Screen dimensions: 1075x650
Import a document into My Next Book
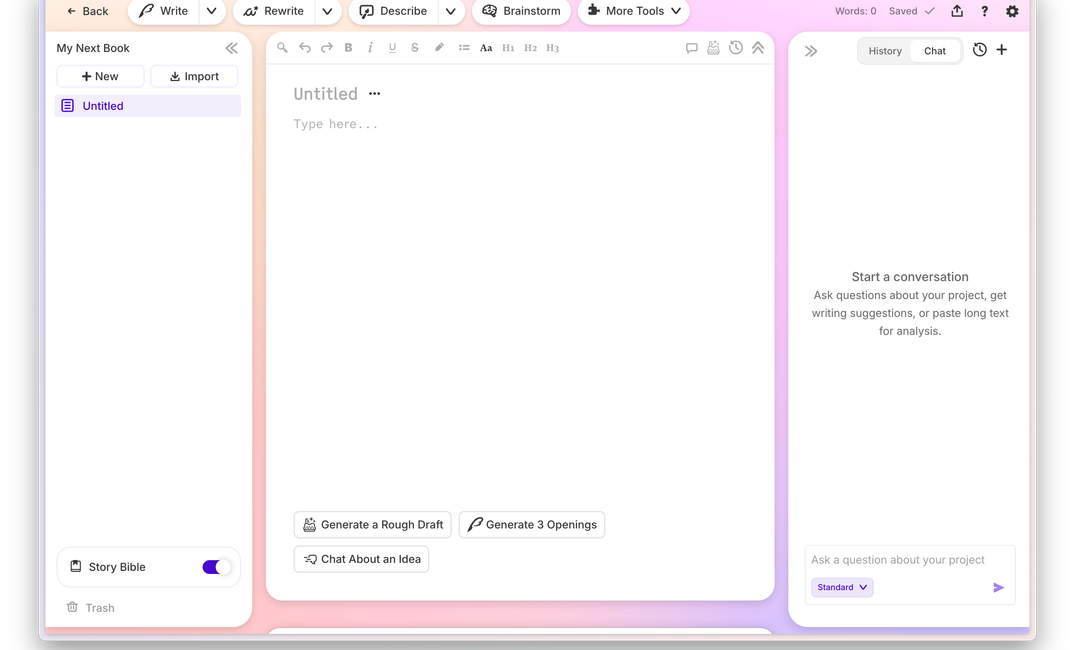click(x=194, y=76)
